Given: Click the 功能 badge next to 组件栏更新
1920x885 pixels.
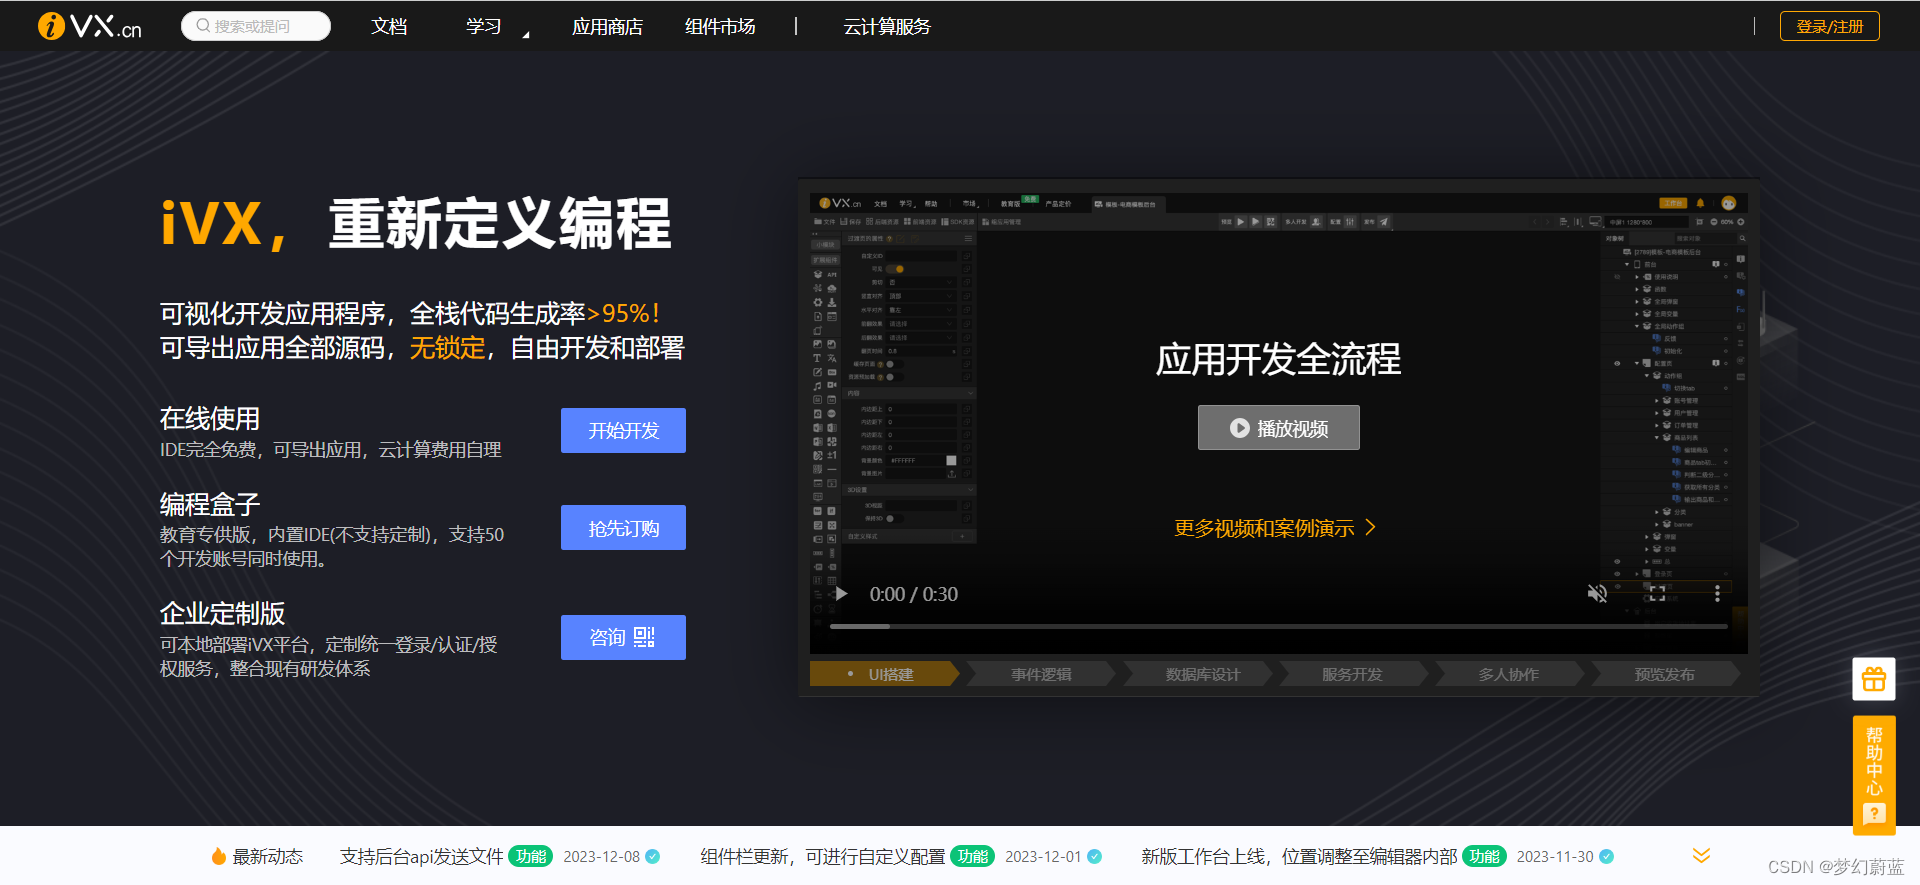Looking at the screenshot, I should pyautogui.click(x=972, y=856).
